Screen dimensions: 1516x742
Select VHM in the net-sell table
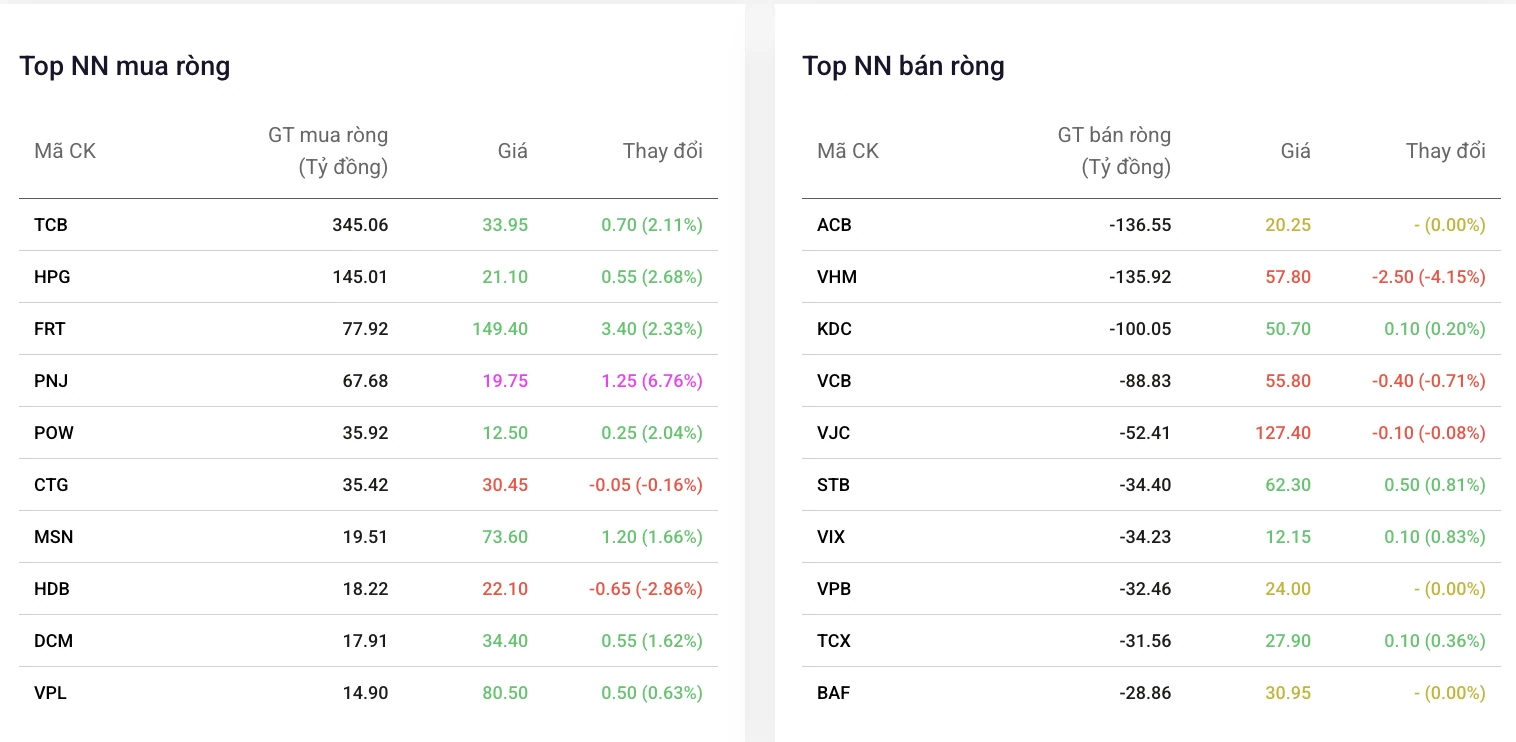click(837, 277)
